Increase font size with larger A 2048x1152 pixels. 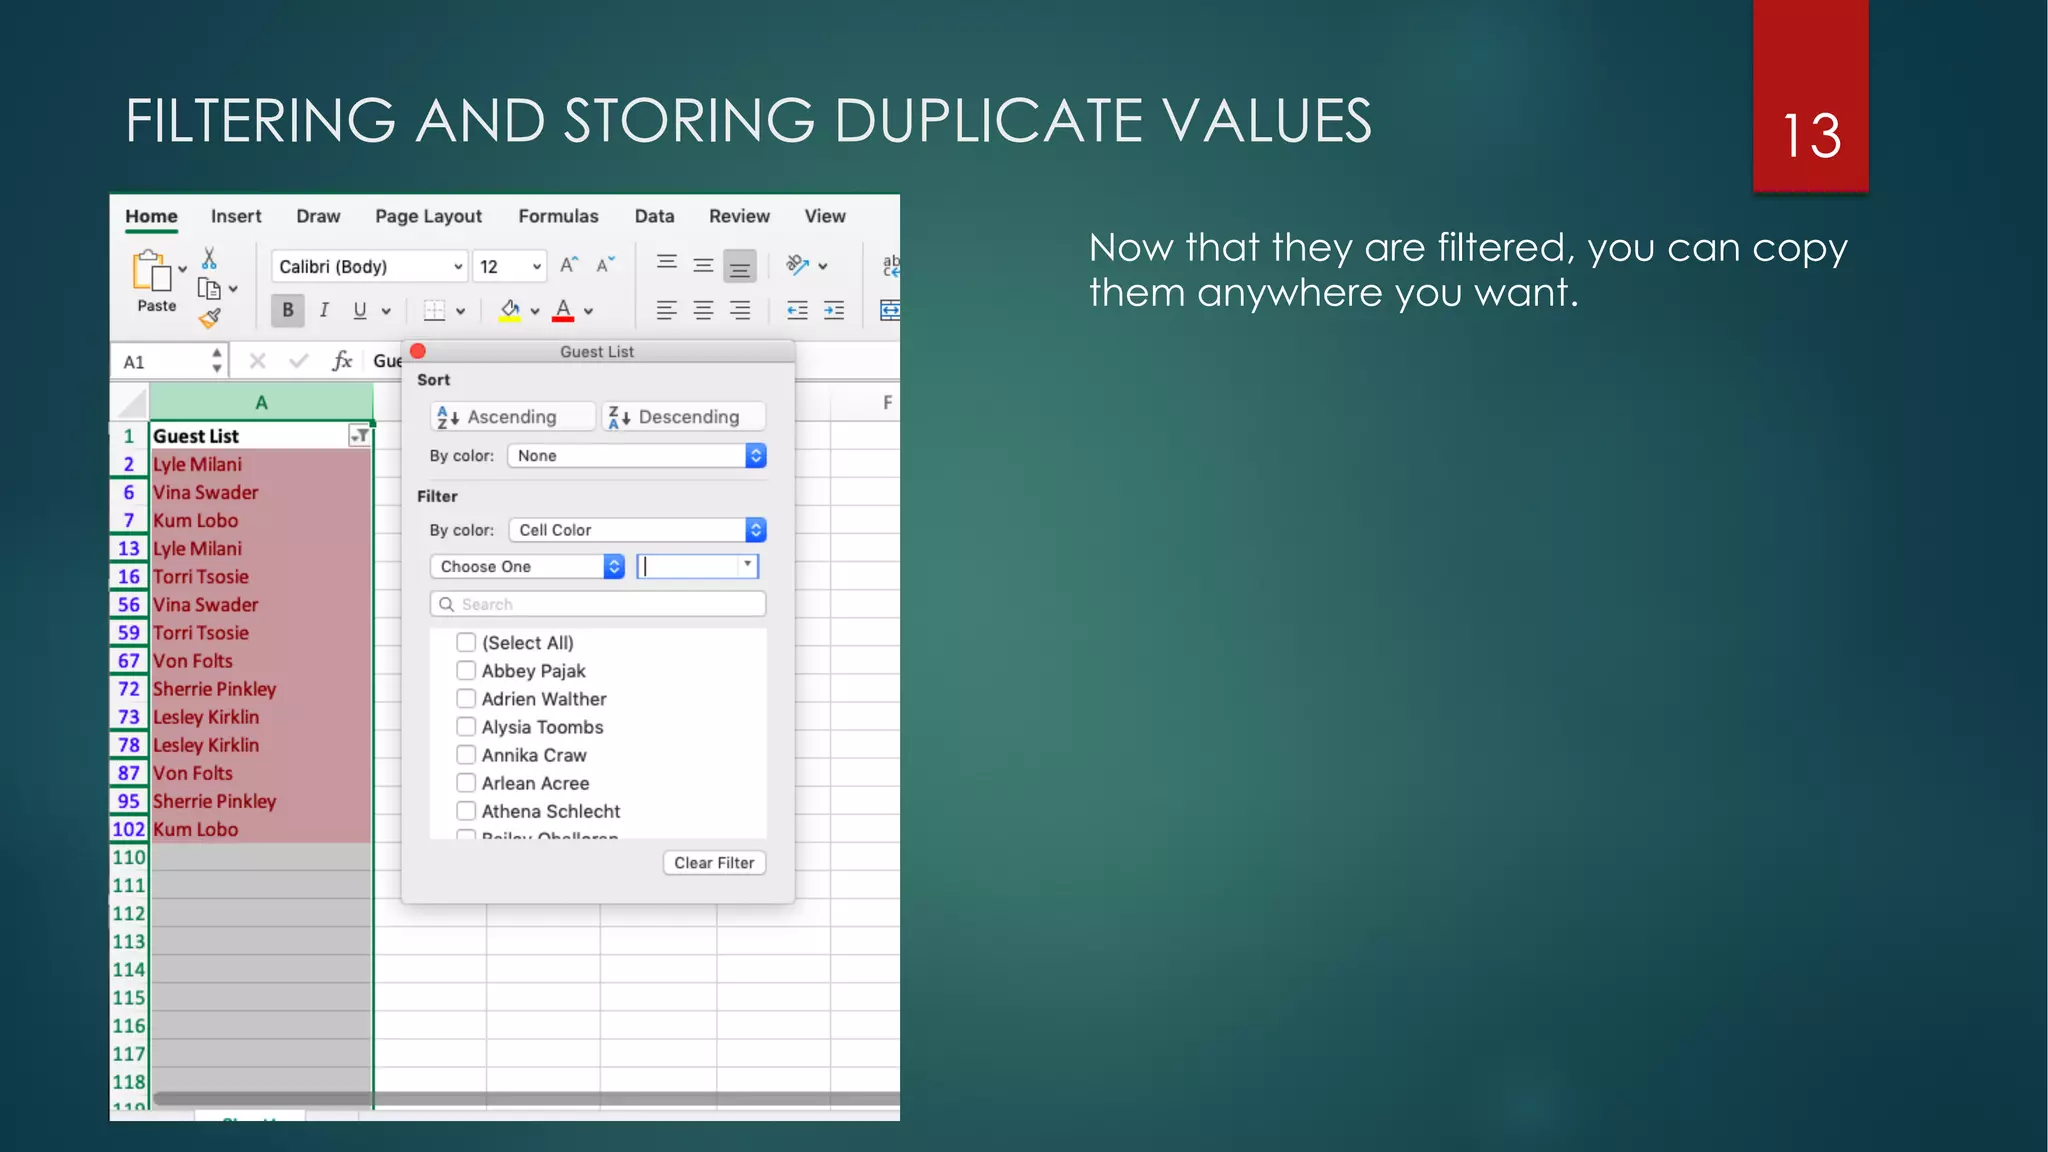(569, 265)
